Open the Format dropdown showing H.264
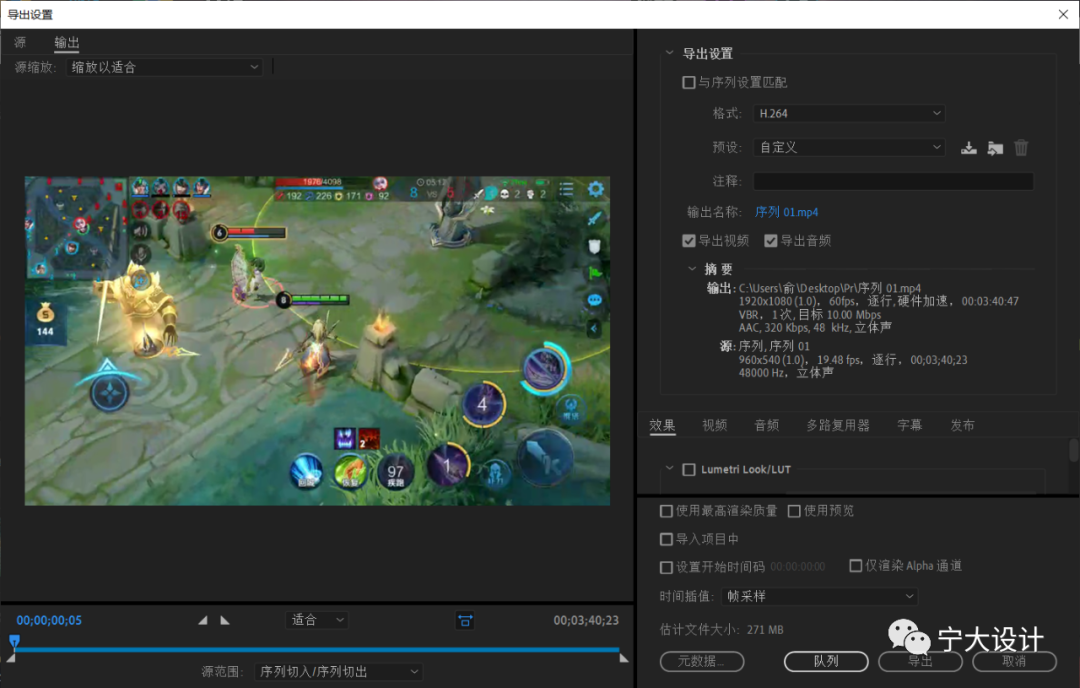 point(849,113)
